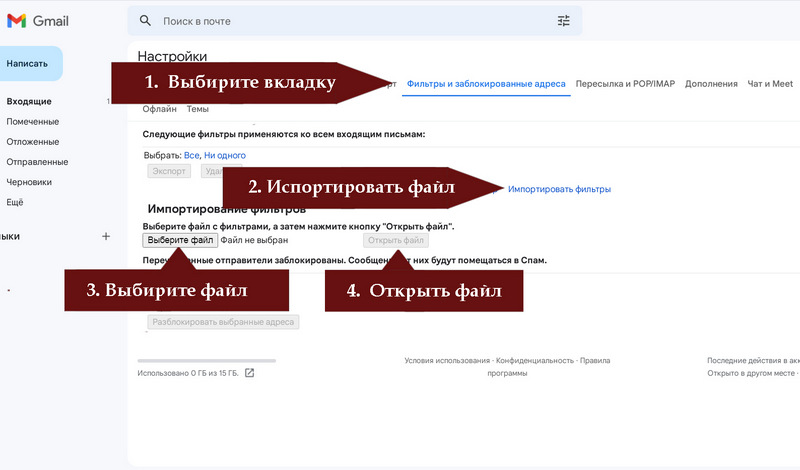Create new label with plus icon
Viewport: 800px width, 470px height.
click(x=106, y=236)
